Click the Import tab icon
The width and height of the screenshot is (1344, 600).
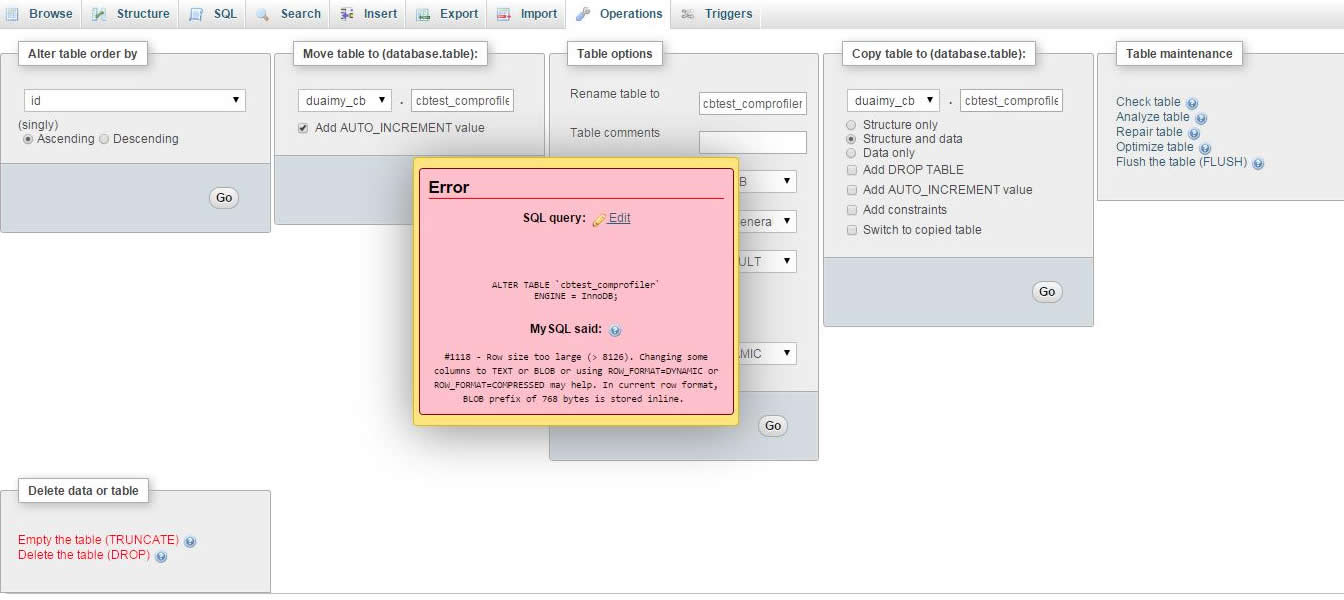point(504,14)
